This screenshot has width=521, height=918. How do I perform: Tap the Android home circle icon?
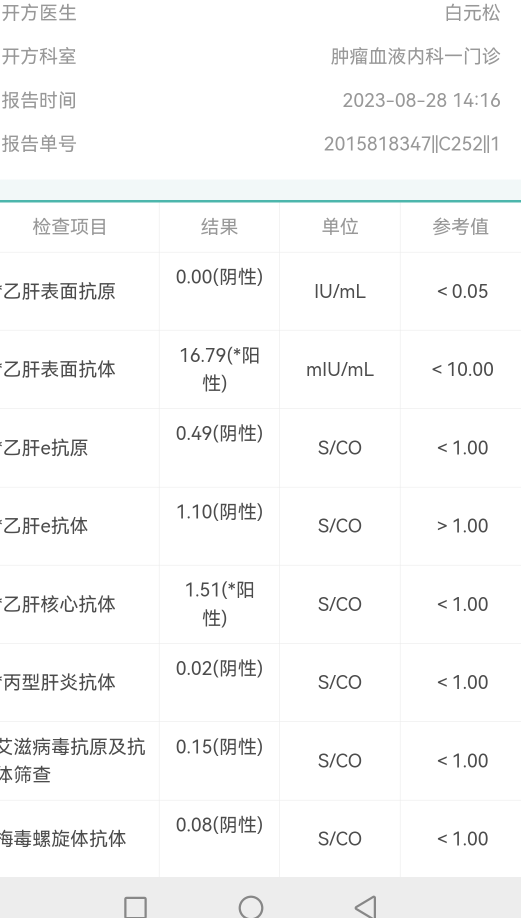(x=251, y=906)
